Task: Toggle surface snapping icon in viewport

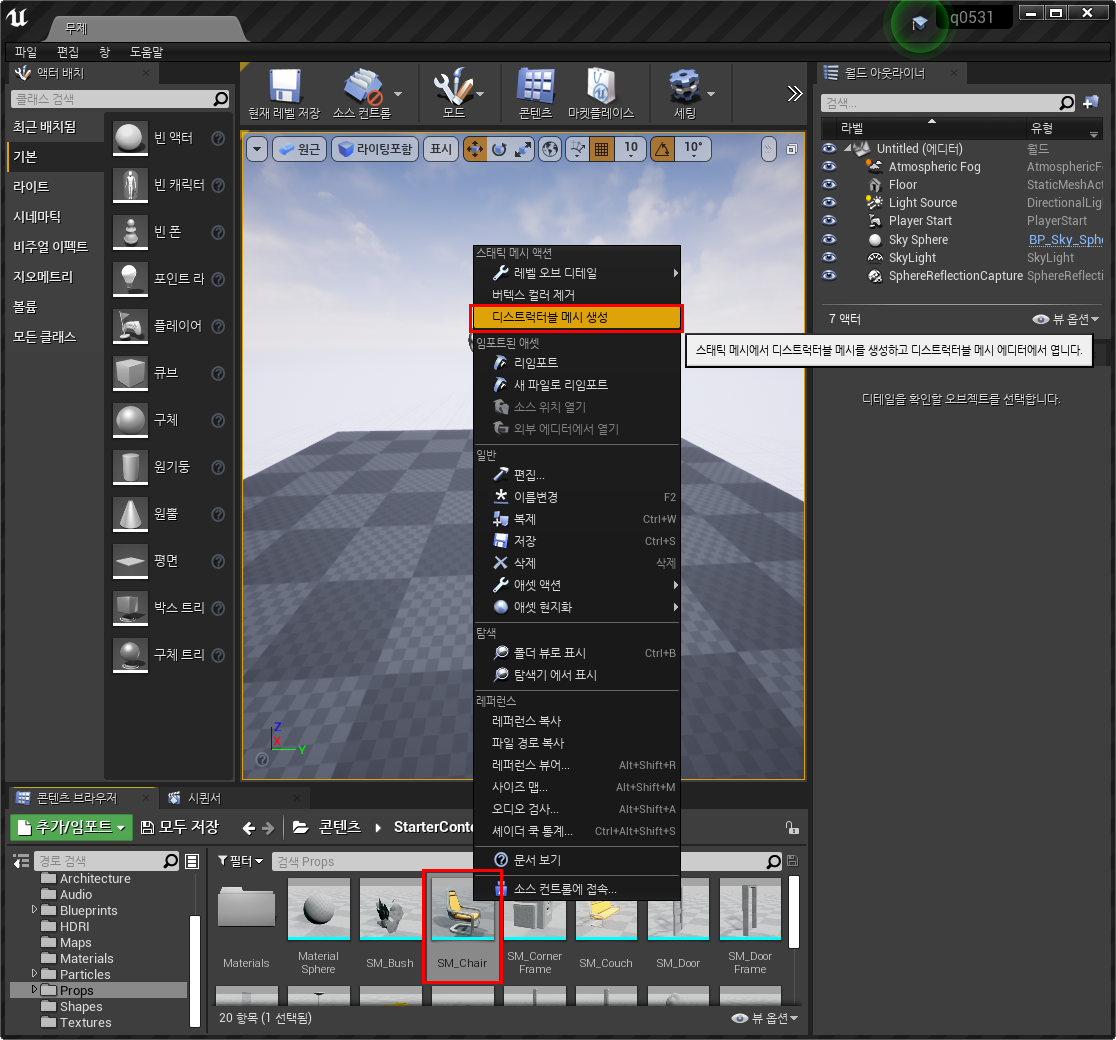Action: [578, 149]
